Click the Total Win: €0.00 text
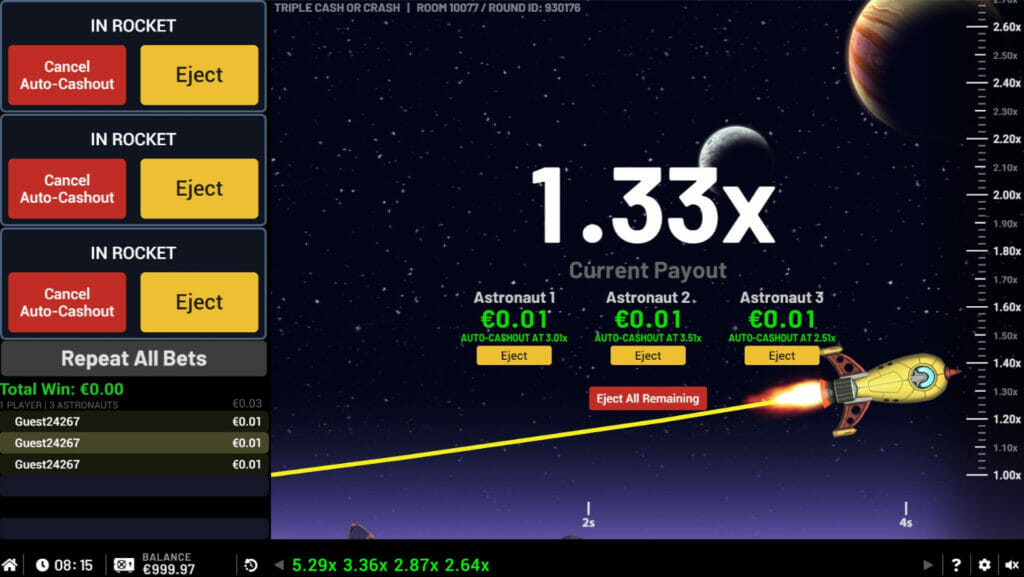The image size is (1024, 577). point(62,390)
